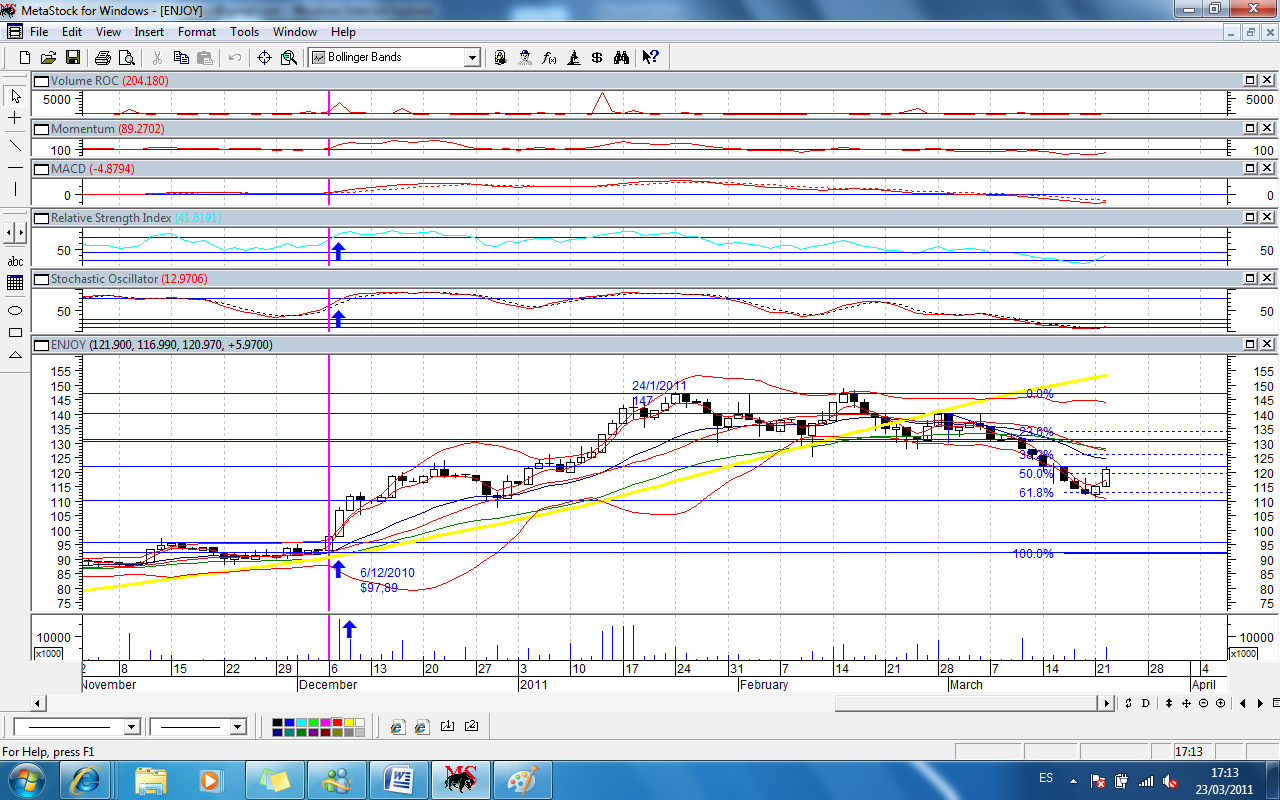Click the palette left-right scroll arrows
The width and height of the screenshot is (1280, 800).
pyautogui.click(x=15, y=232)
